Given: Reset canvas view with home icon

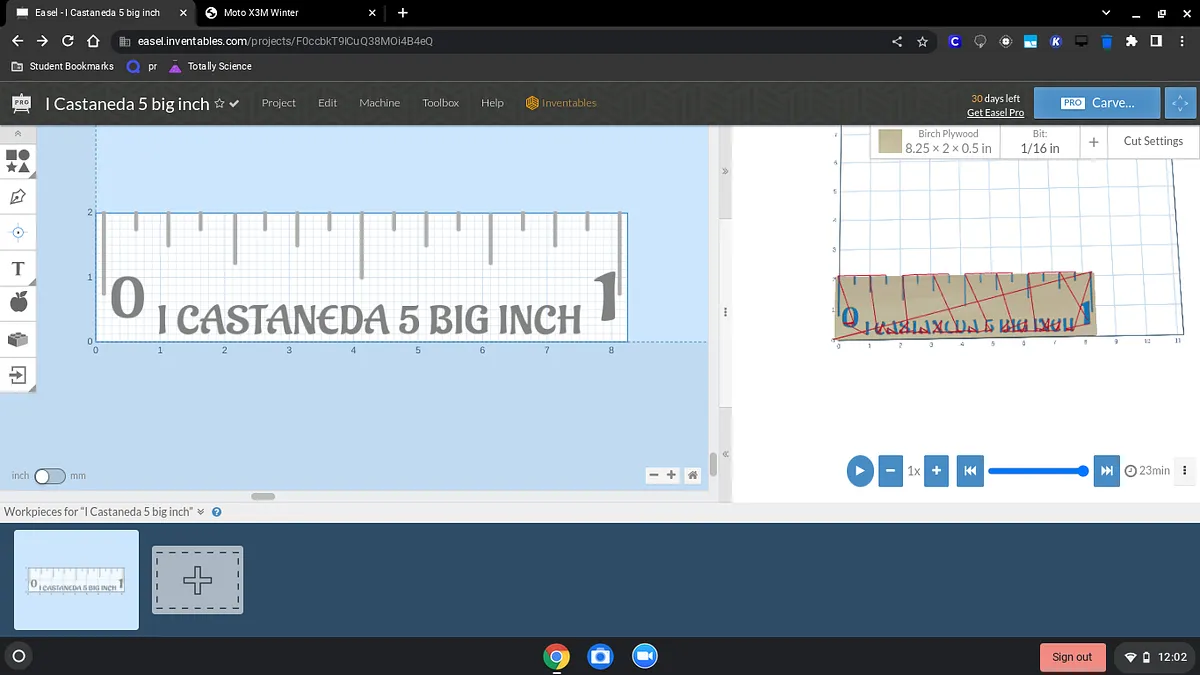Looking at the screenshot, I should point(692,476).
